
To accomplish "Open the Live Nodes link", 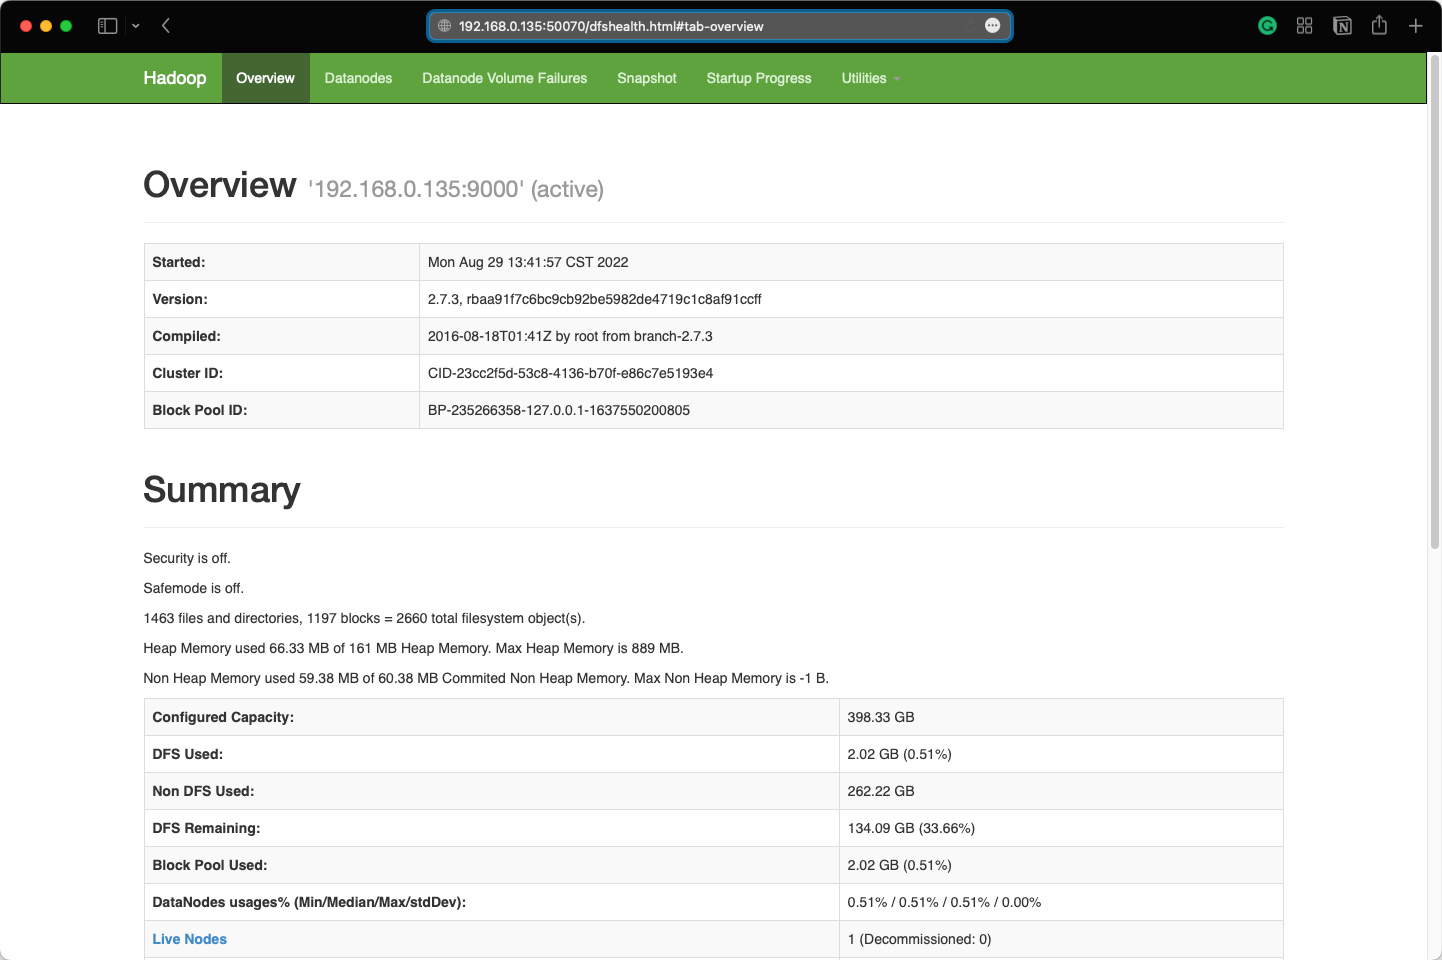I will point(190,939).
